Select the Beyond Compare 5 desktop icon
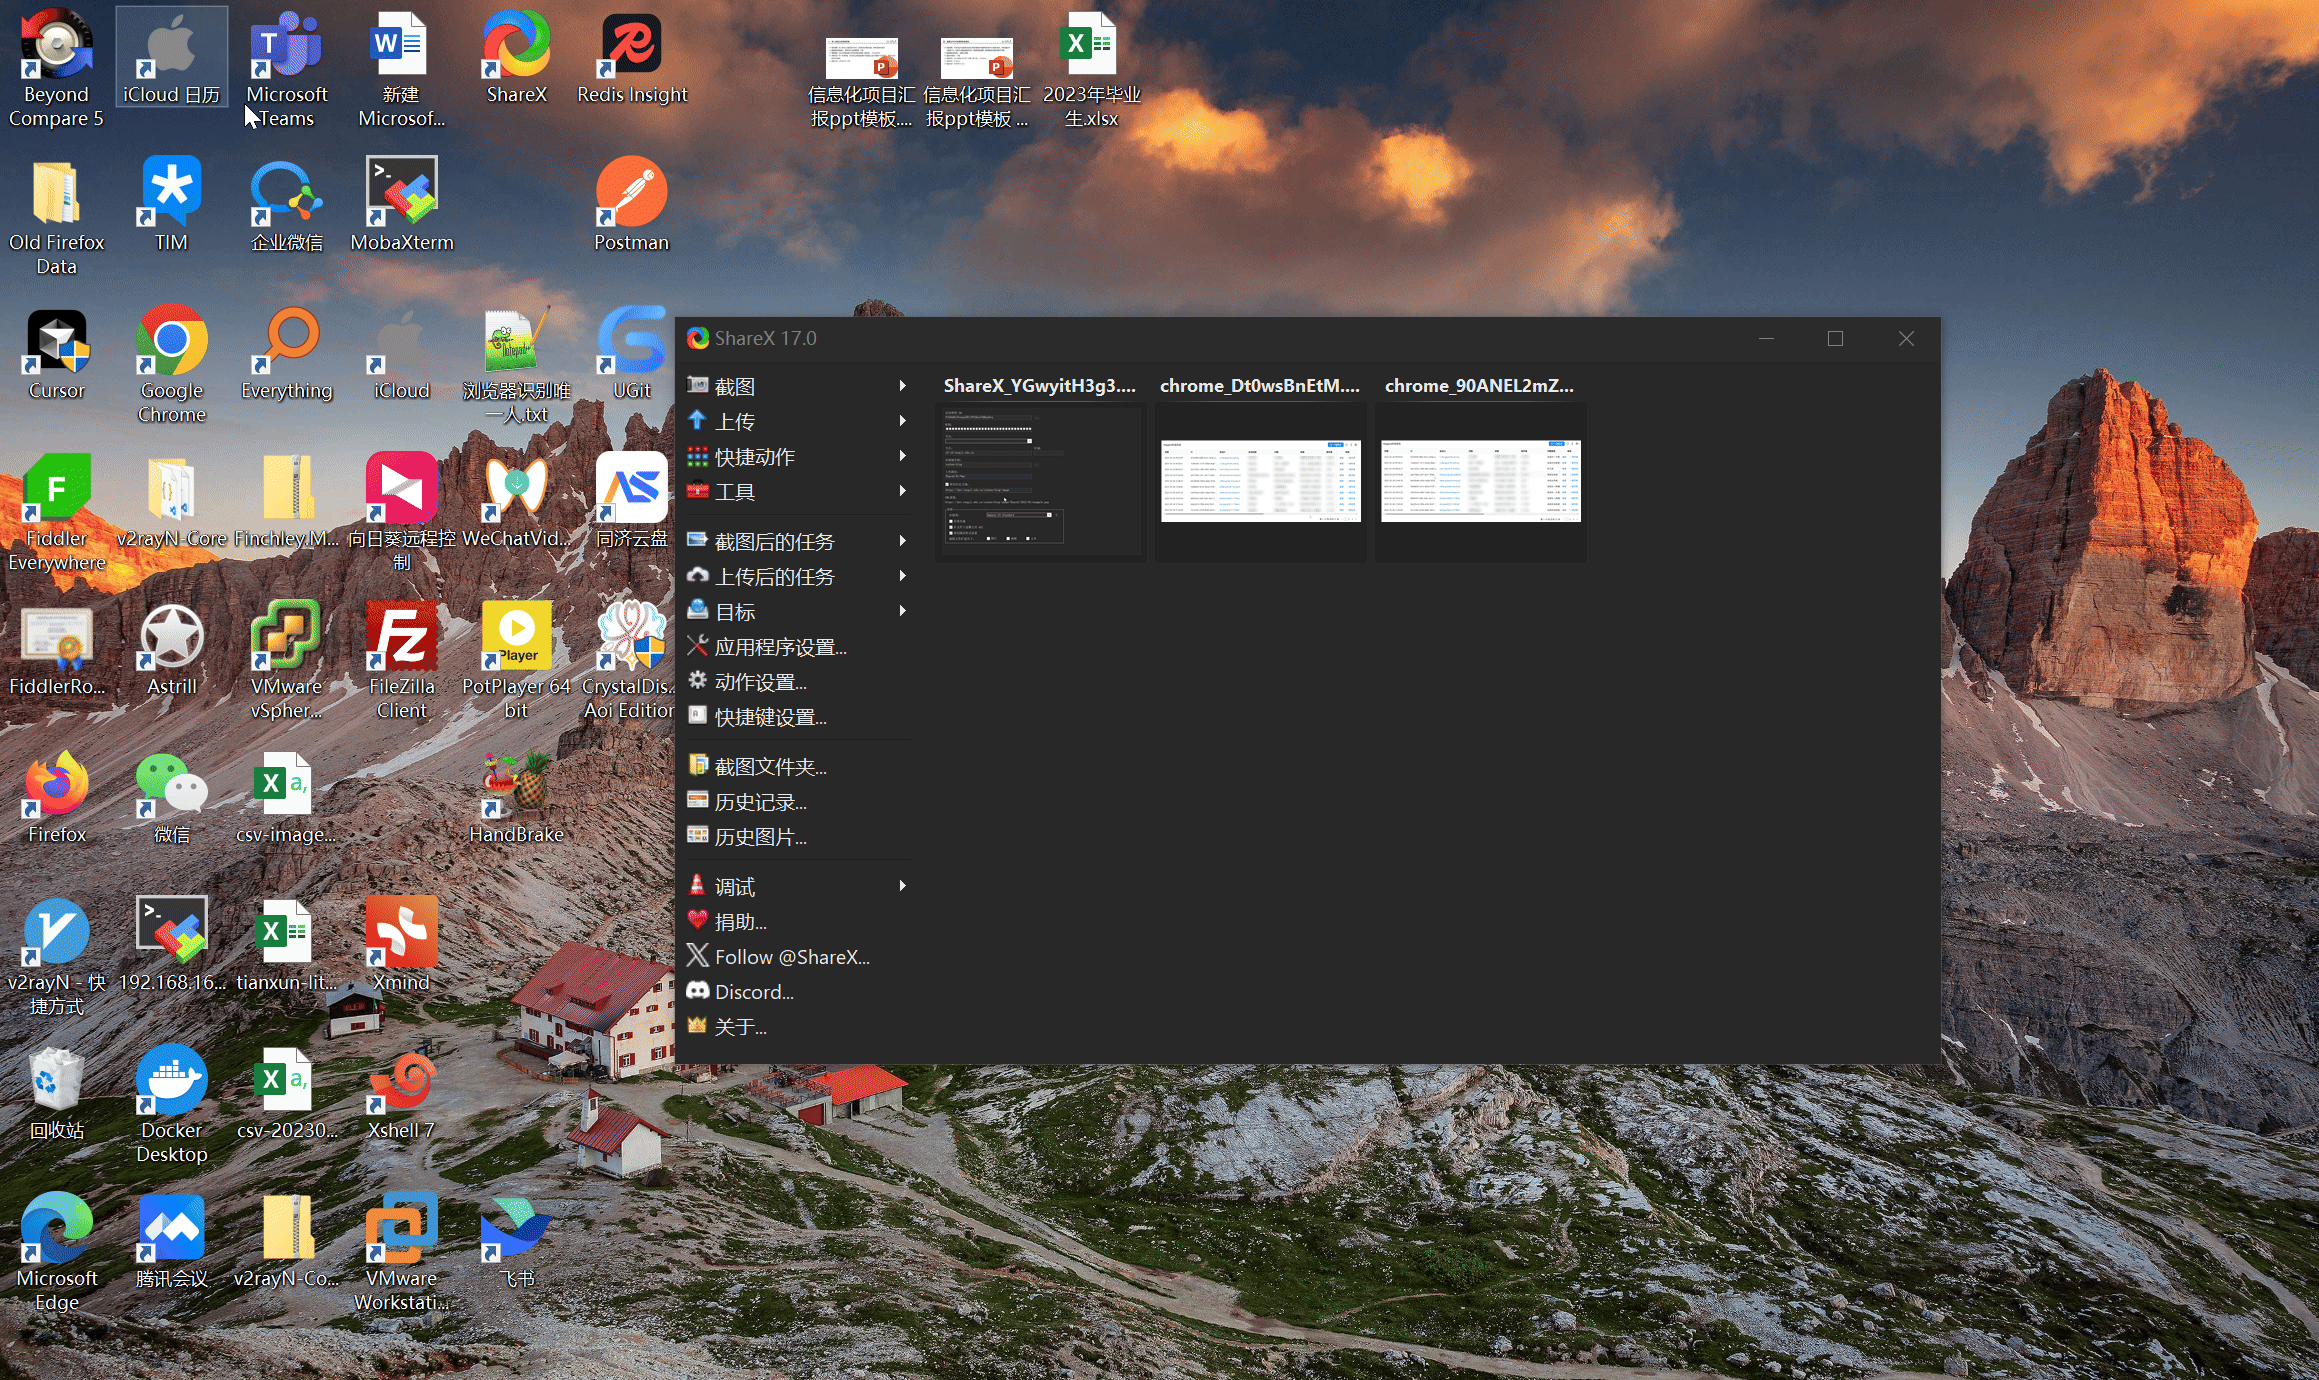Screen dimensions: 2319x1380 pyautogui.click(x=56, y=68)
